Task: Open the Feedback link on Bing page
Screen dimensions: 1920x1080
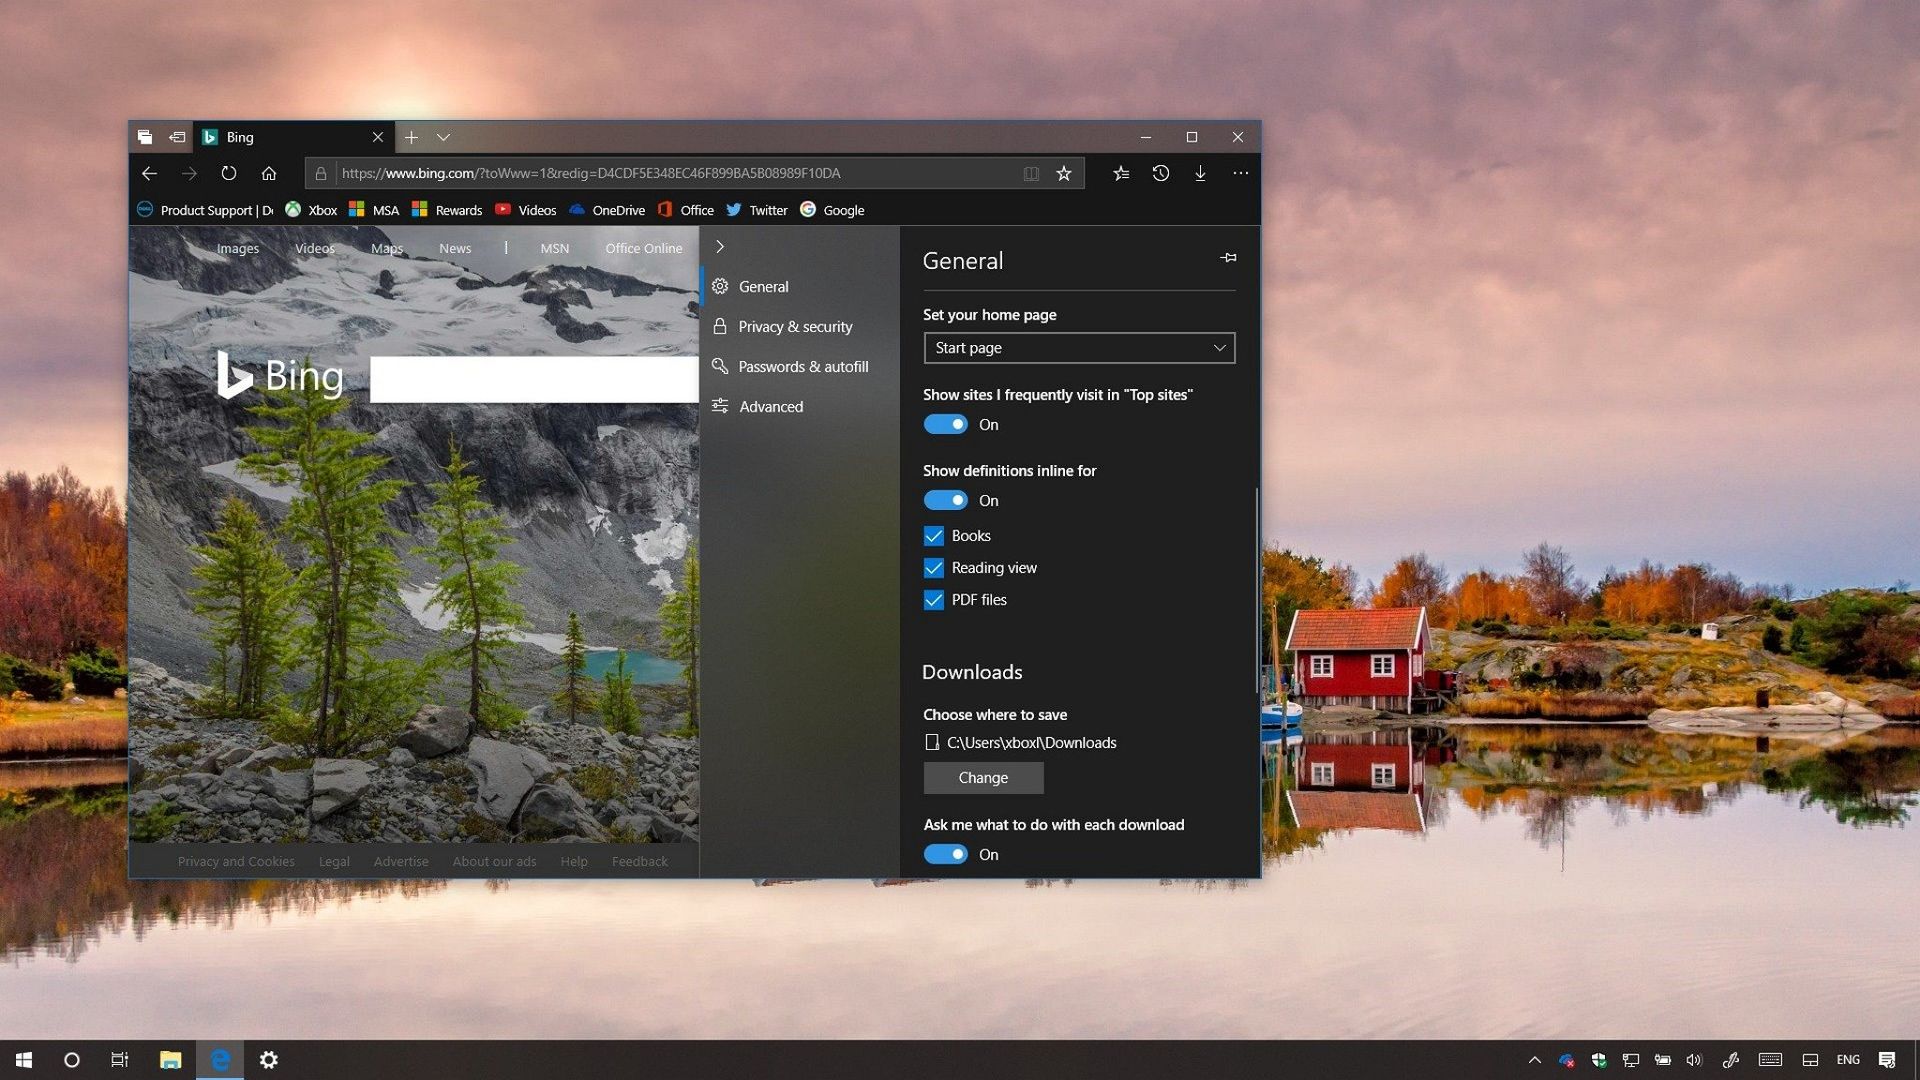Action: tap(640, 861)
